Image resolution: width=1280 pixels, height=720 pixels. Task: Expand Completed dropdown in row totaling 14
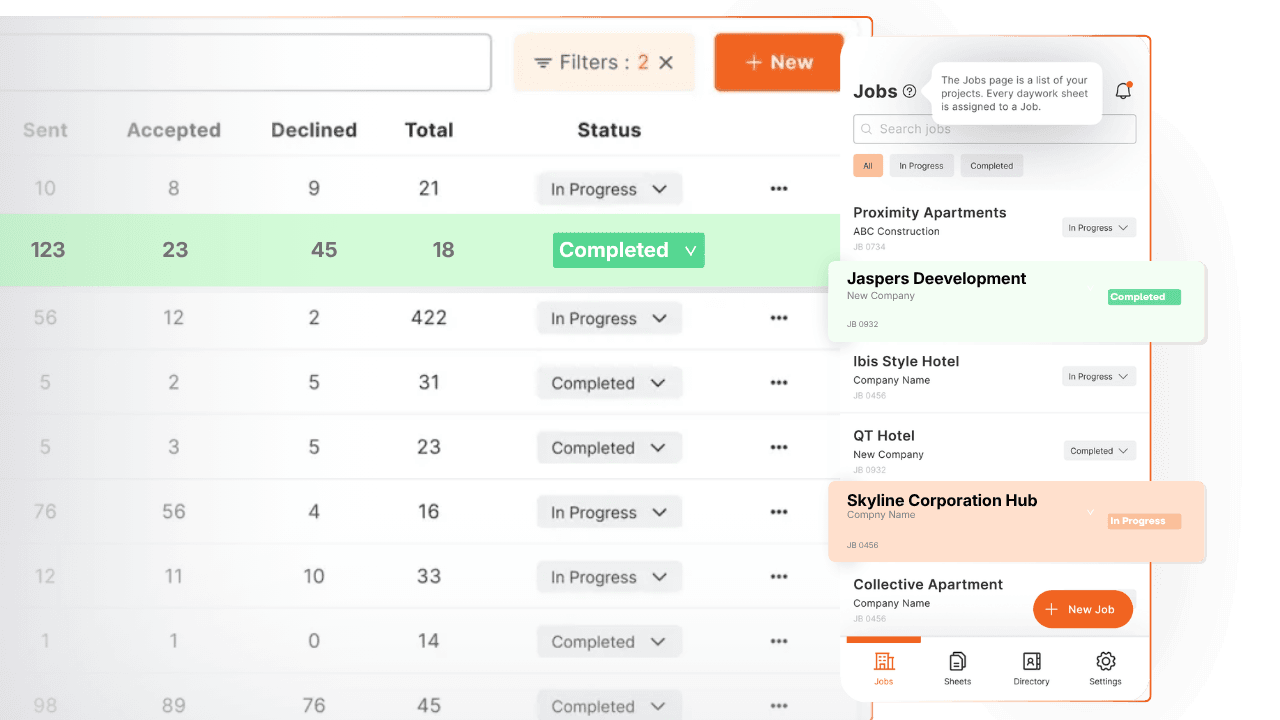click(609, 642)
